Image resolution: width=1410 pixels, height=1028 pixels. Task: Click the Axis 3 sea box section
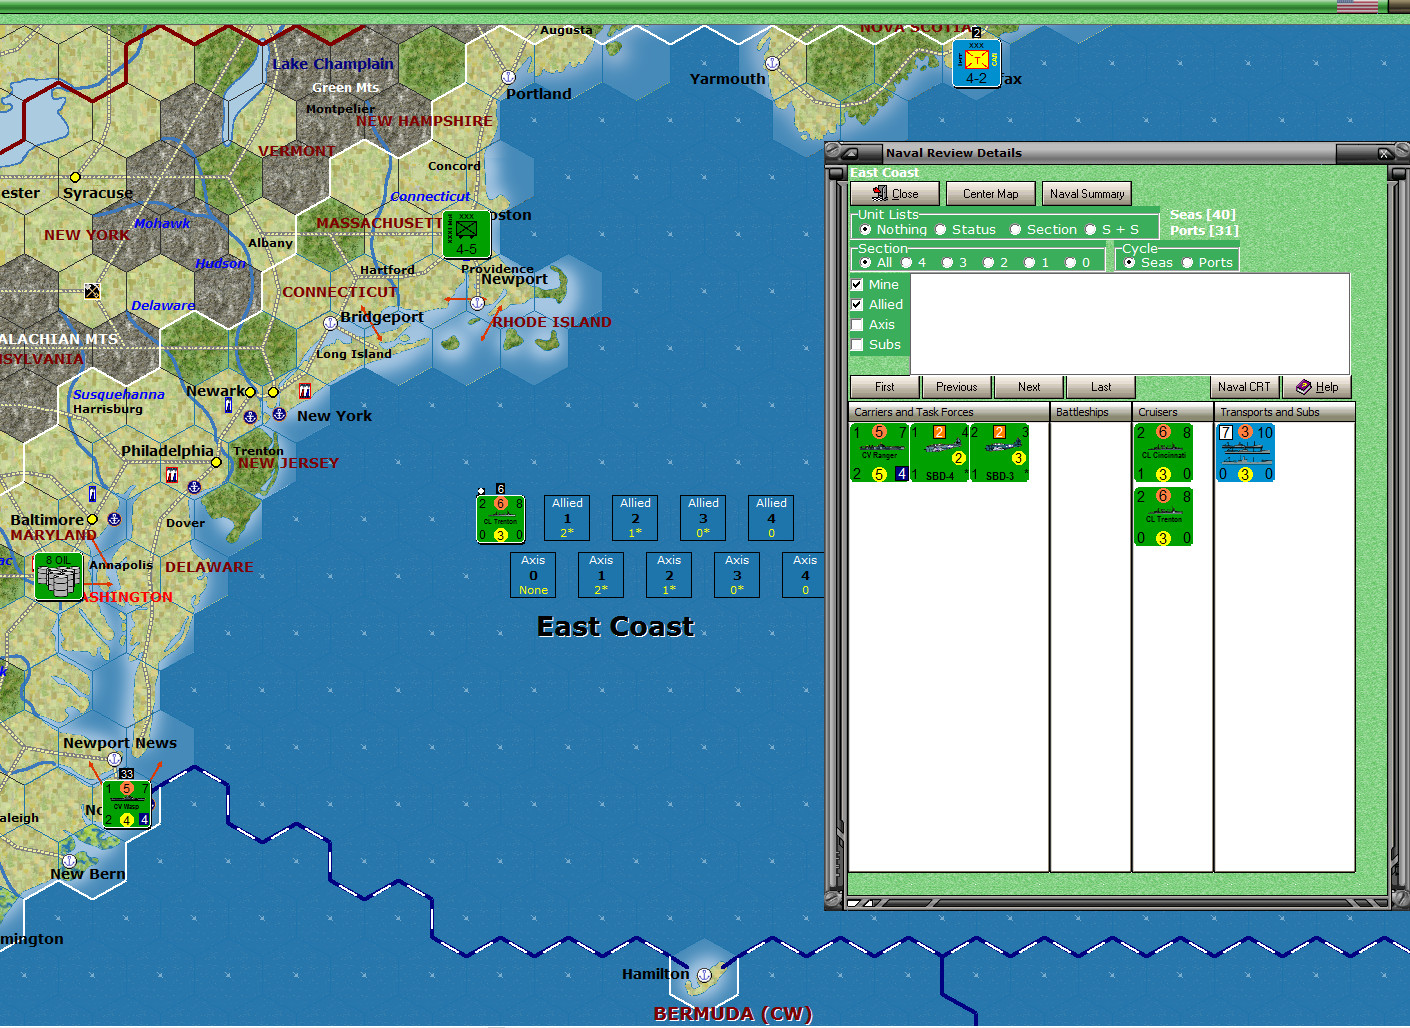(x=737, y=575)
